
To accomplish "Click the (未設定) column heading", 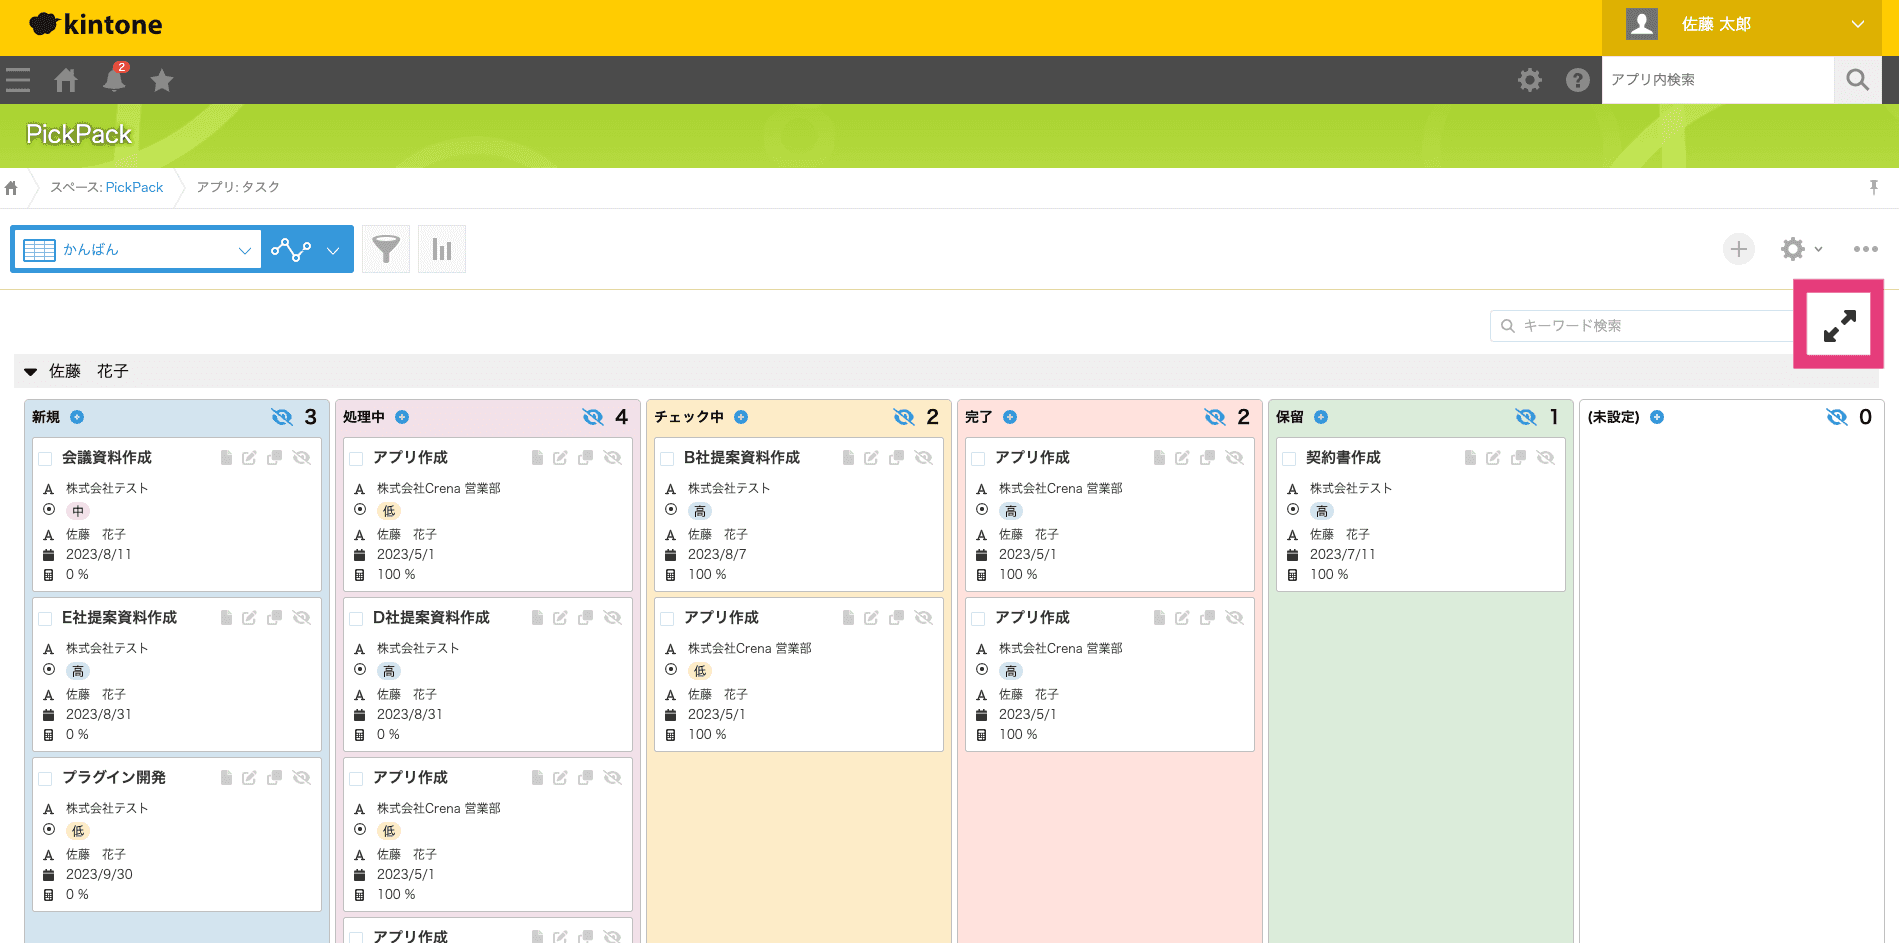I will [1614, 417].
